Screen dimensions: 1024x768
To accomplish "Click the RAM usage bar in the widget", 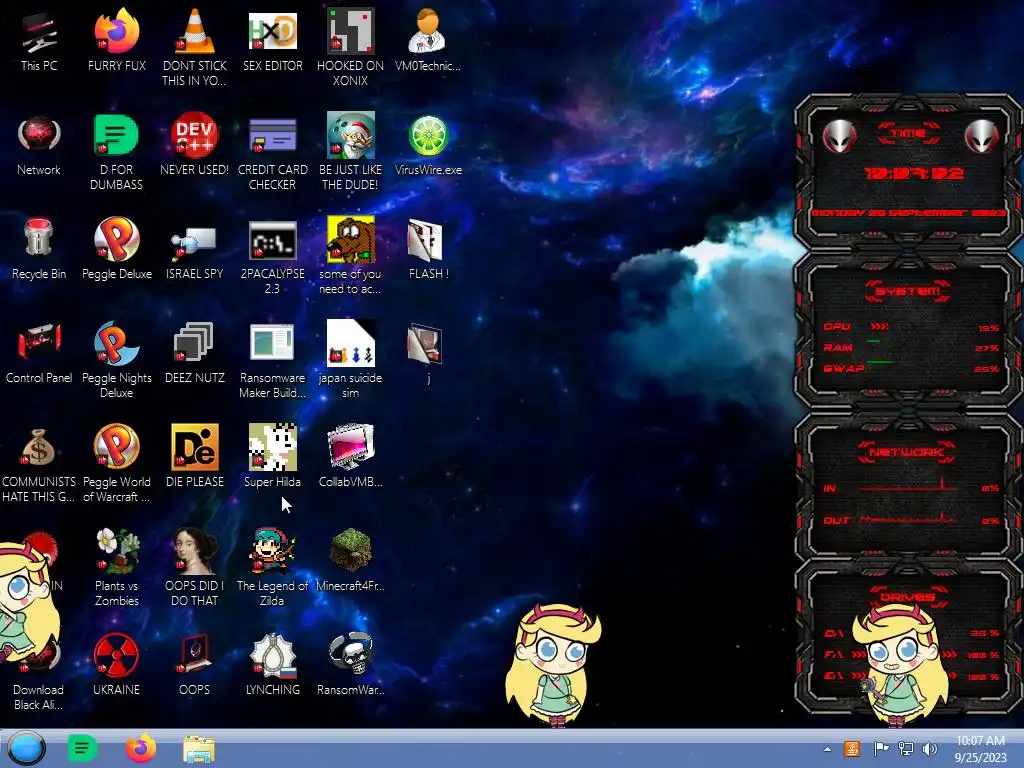I will click(912, 347).
